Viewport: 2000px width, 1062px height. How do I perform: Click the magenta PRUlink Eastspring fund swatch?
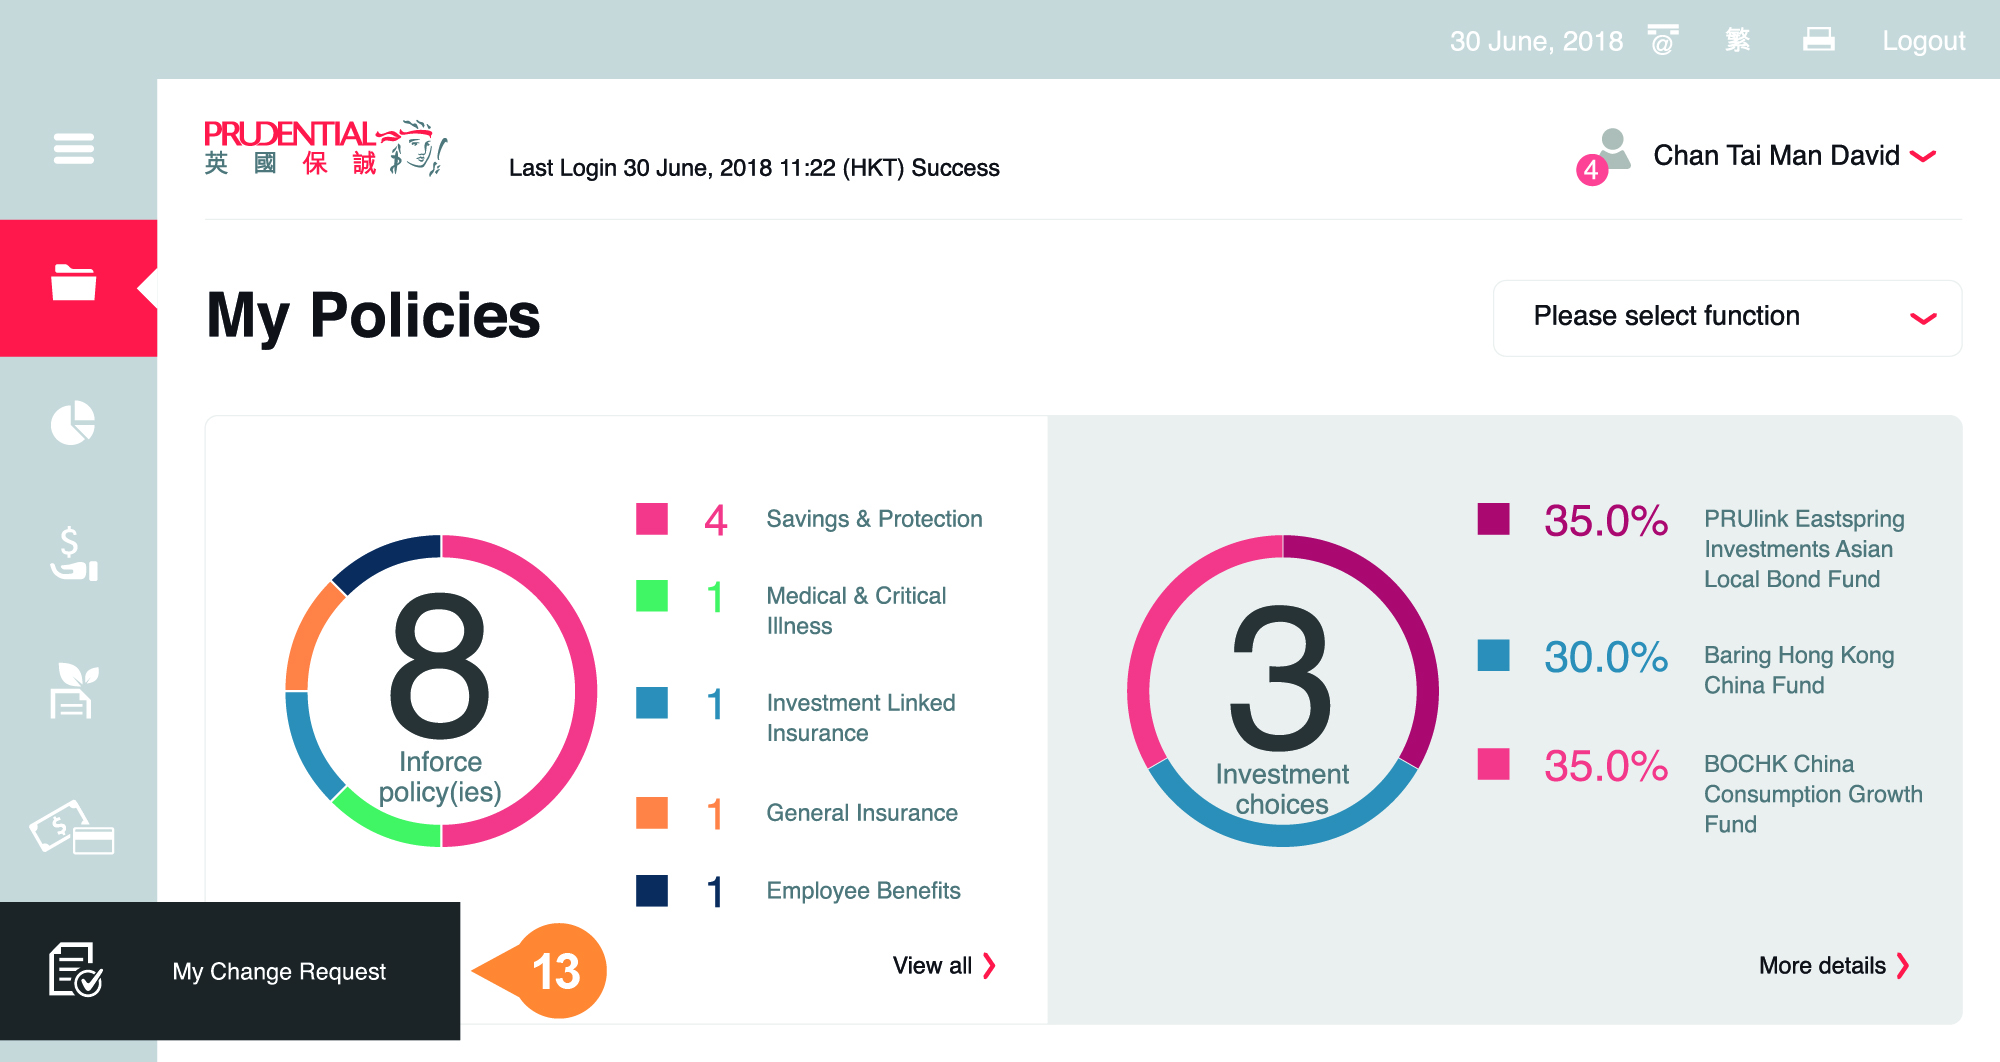(1494, 519)
